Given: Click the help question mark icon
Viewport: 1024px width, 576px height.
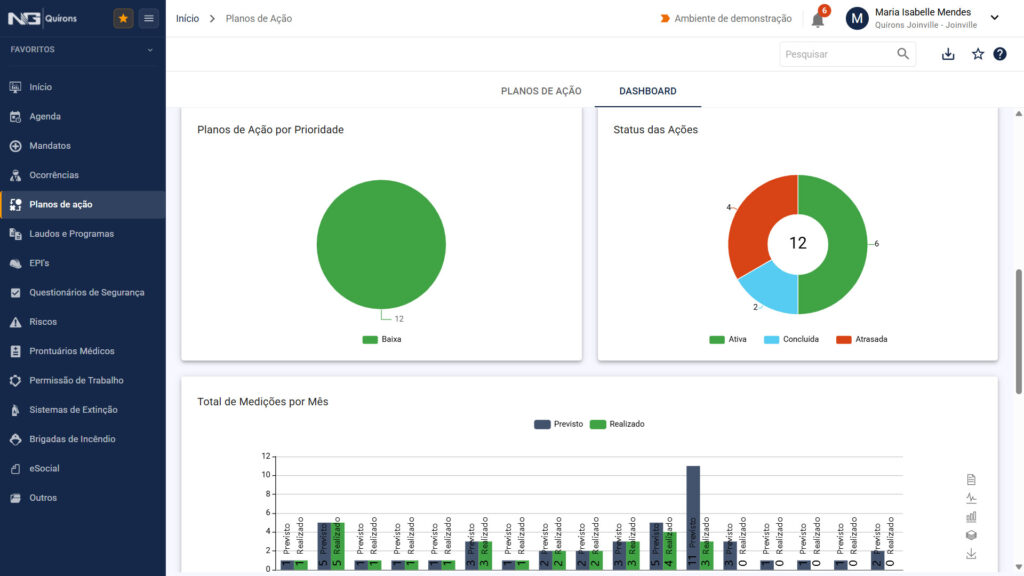Looking at the screenshot, I should point(1000,54).
